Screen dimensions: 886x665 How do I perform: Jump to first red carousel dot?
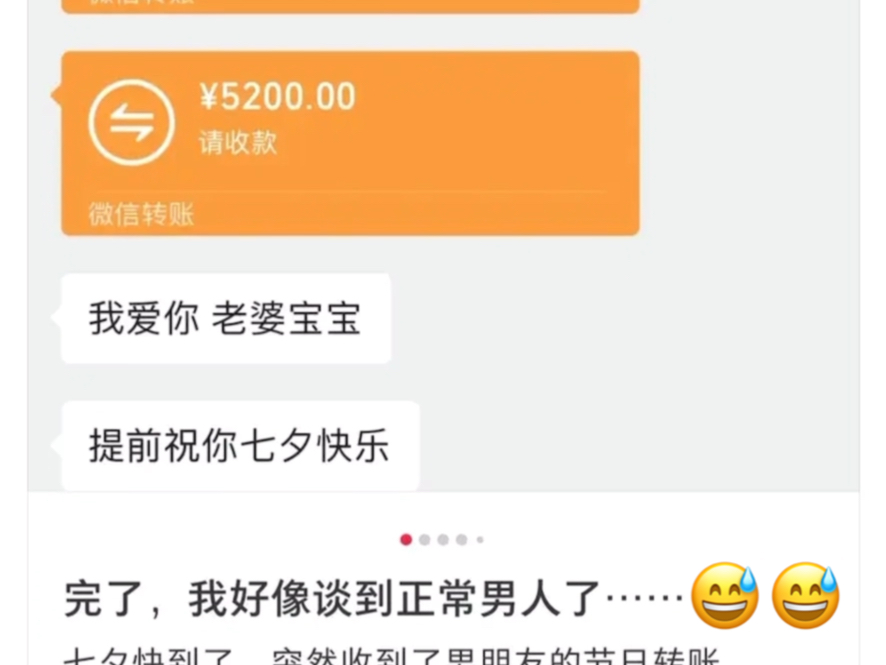406,540
